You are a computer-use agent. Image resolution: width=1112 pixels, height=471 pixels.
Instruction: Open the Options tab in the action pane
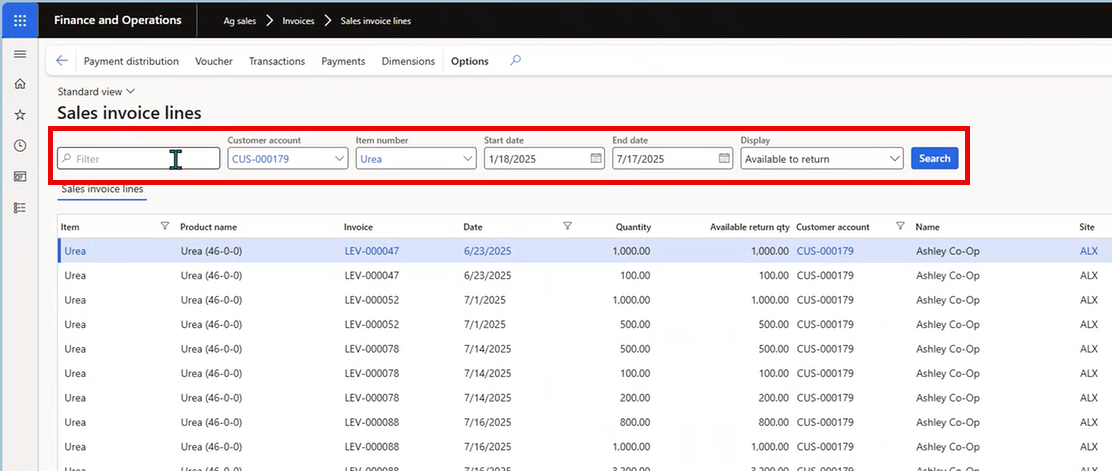coord(469,61)
